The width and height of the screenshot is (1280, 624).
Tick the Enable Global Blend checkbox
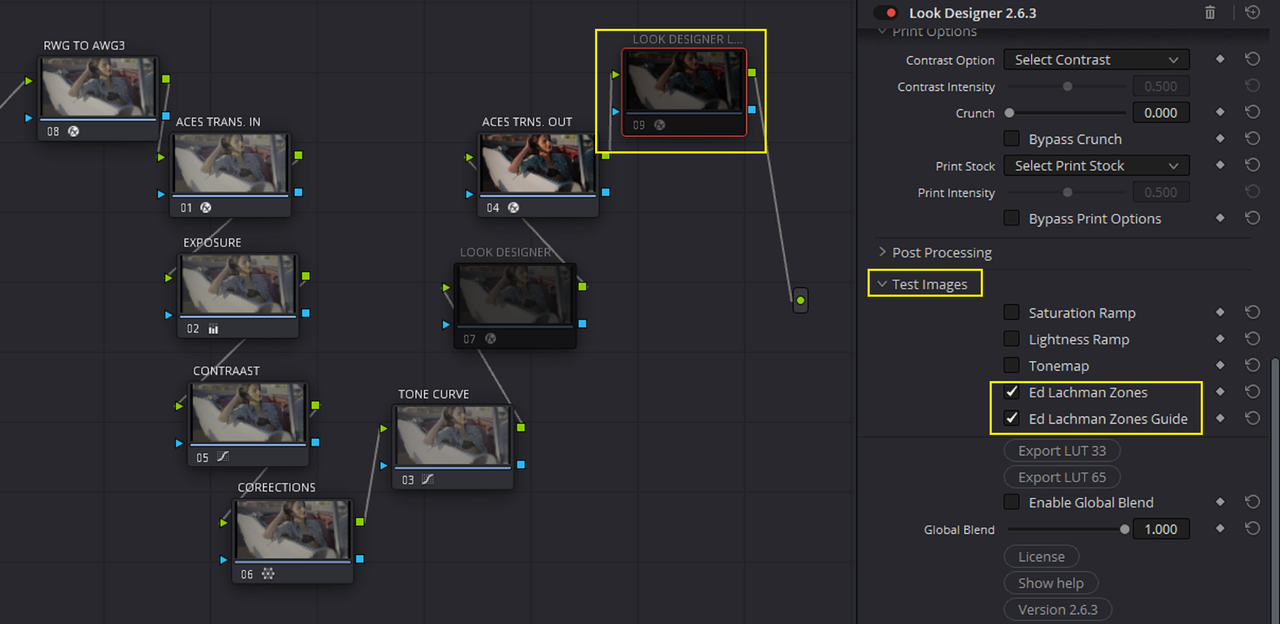1012,502
